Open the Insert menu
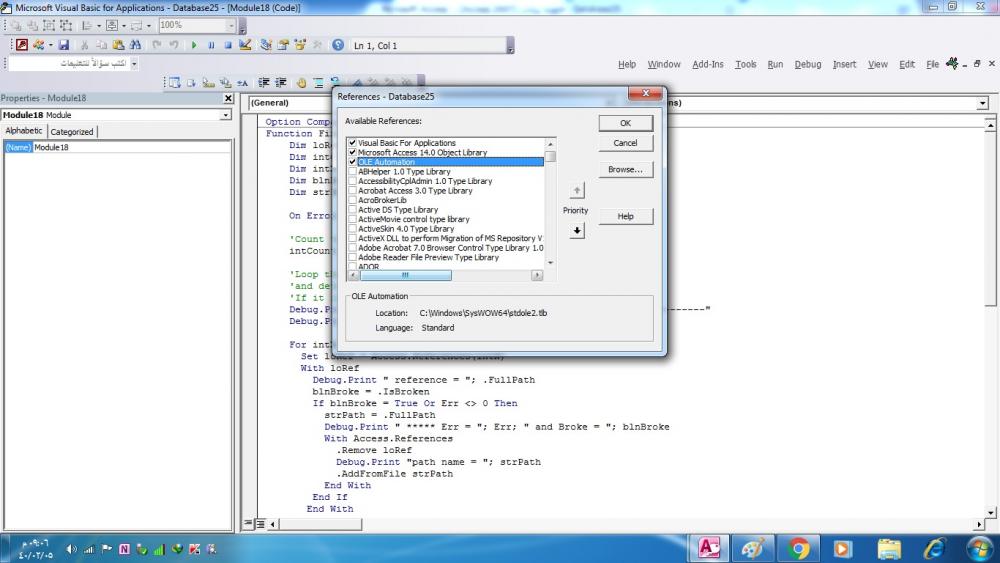The width and height of the screenshot is (1000, 563). [x=844, y=64]
